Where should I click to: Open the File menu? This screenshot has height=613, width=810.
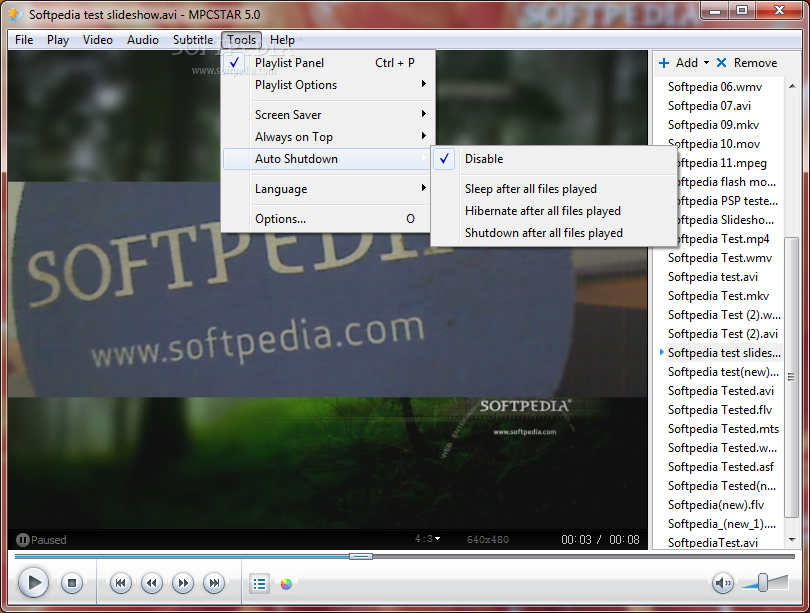pos(24,40)
